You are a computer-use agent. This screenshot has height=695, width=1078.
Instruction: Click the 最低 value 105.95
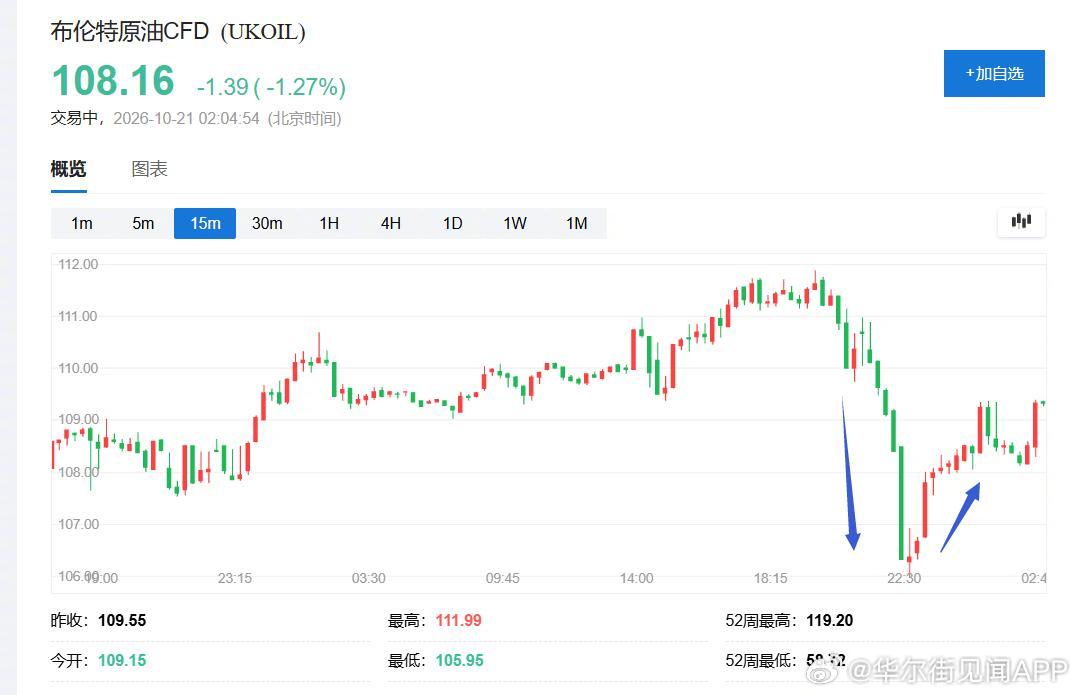point(459,660)
